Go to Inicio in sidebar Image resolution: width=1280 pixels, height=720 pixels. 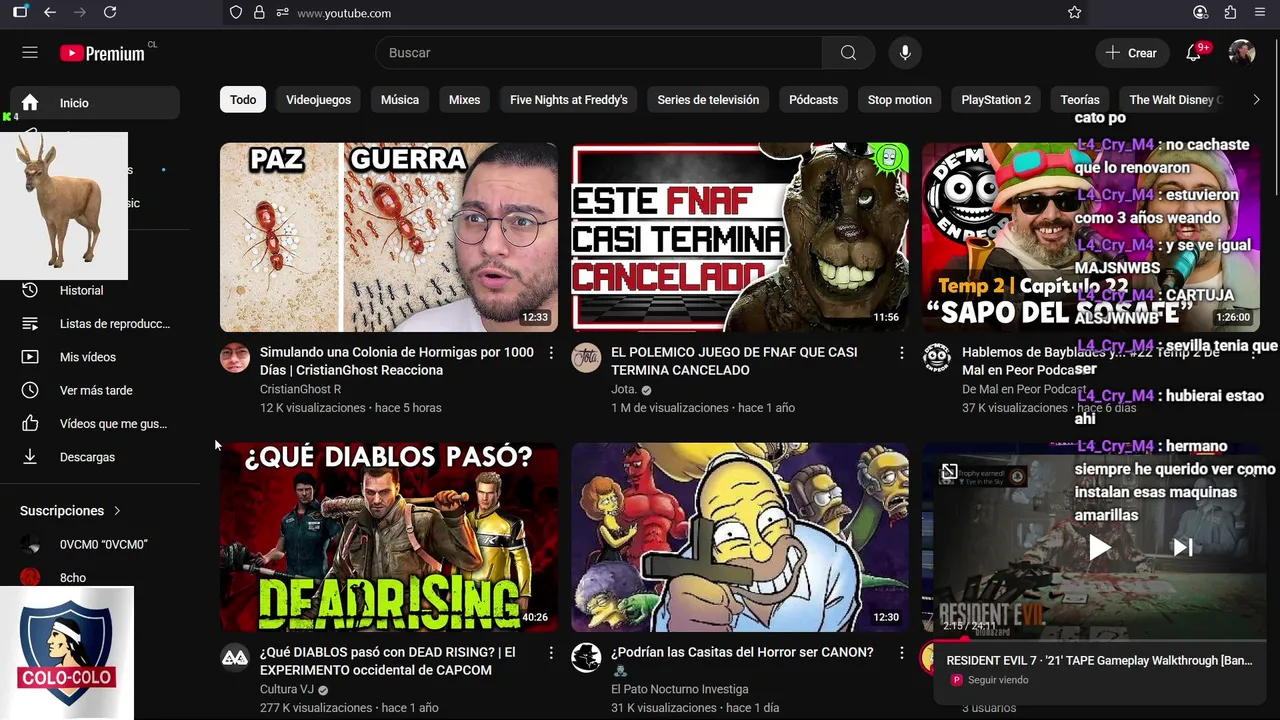tap(95, 103)
